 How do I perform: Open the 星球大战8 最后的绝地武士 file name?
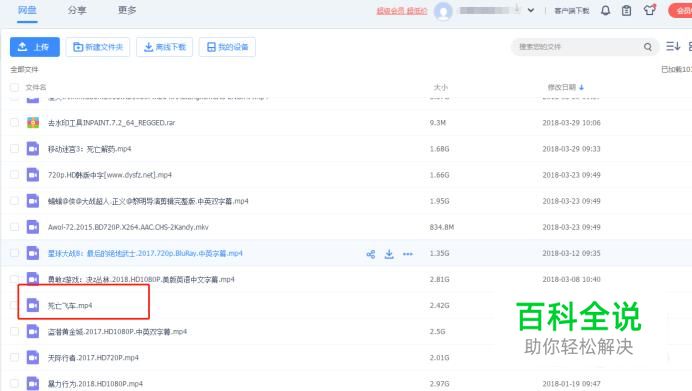[x=145, y=253]
